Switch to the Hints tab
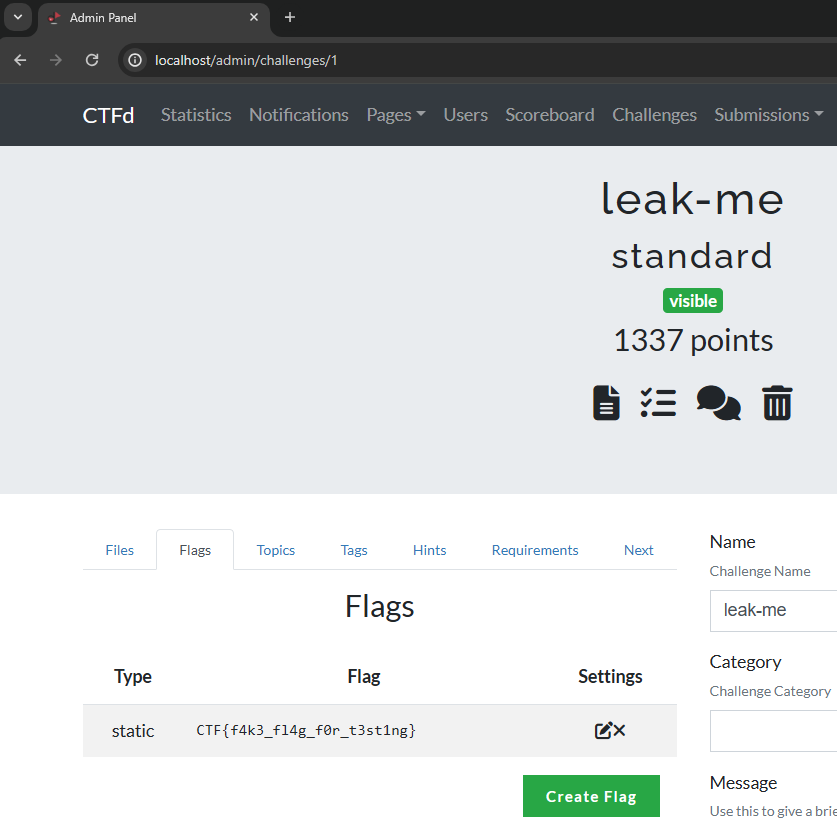Screen dimensions: 837x829 point(429,550)
